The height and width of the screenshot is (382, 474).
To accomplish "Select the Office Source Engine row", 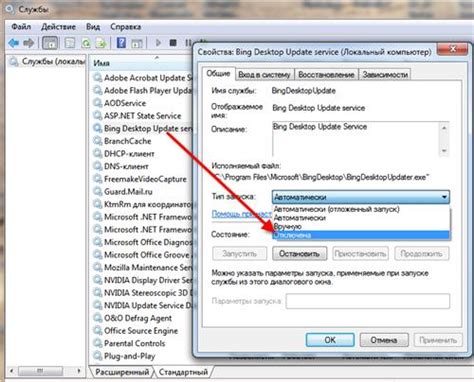I will coord(136,331).
